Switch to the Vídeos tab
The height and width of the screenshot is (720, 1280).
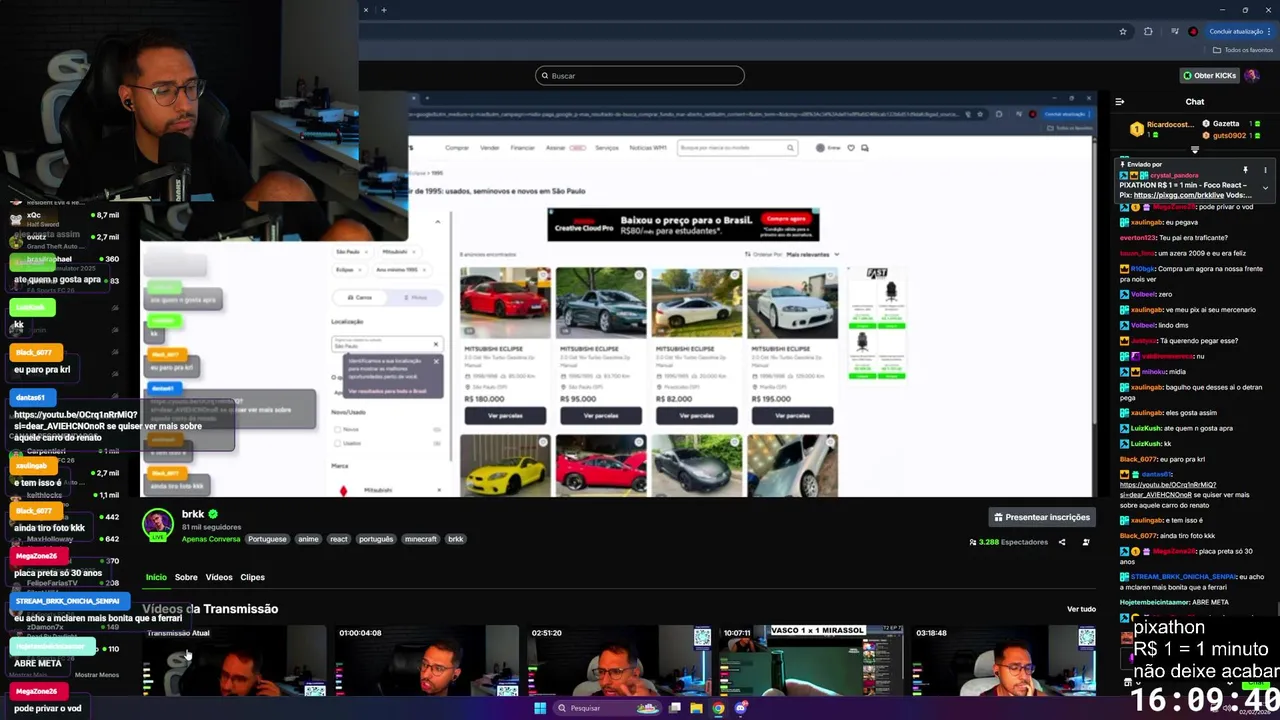click(x=219, y=577)
